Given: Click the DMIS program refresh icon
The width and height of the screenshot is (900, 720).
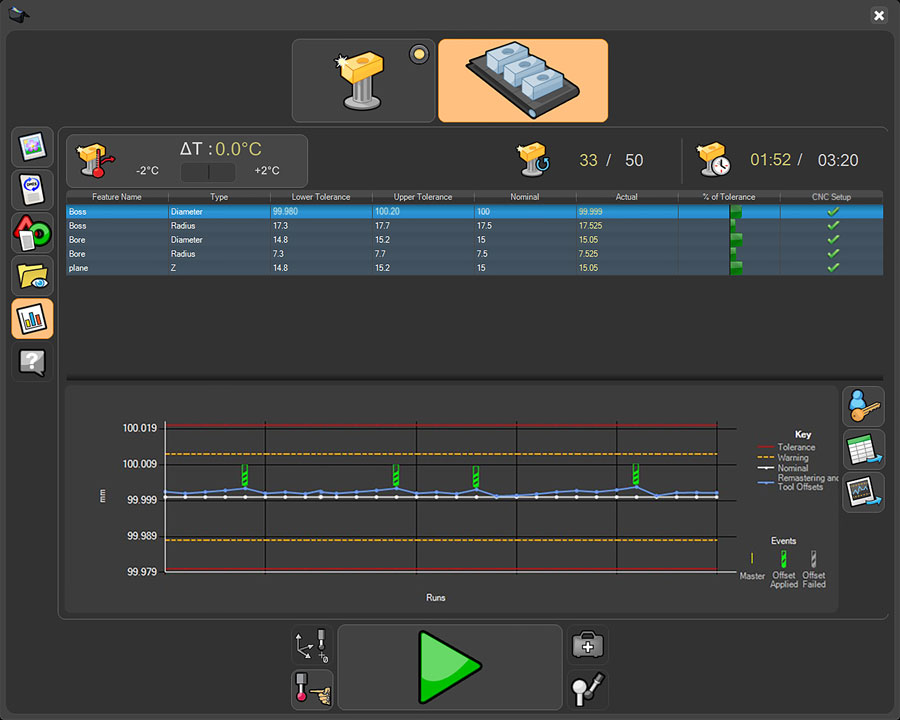Looking at the screenshot, I should 32,190.
